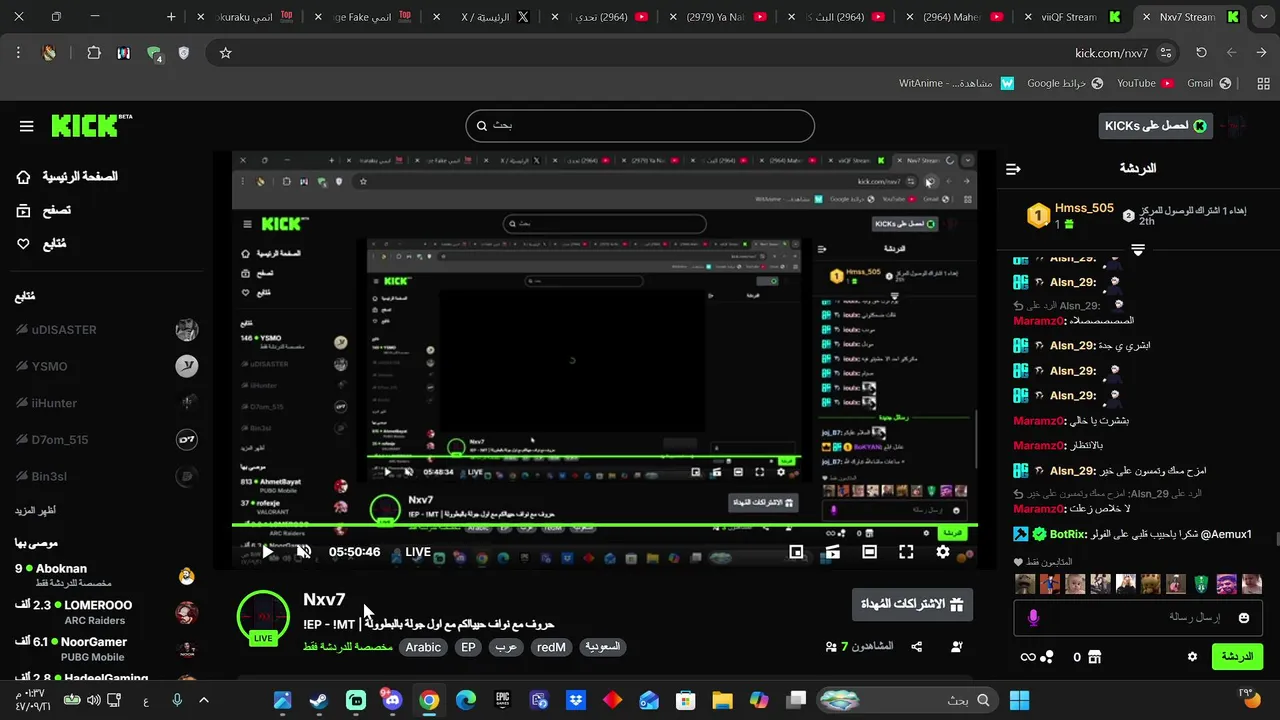This screenshot has width=1280, height=720.
Task: Click the لحصل على KICKs button
Action: [1155, 125]
